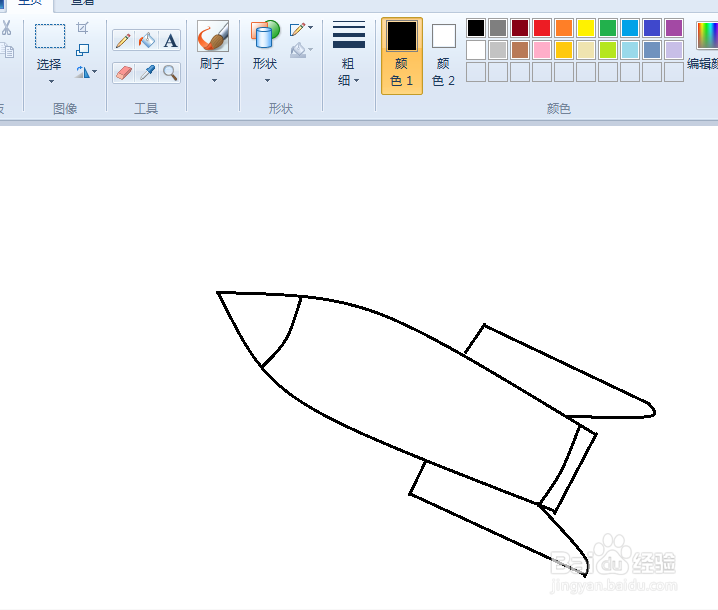This screenshot has width=718, height=610.
Task: Click the Brushes icon
Action: (213, 36)
